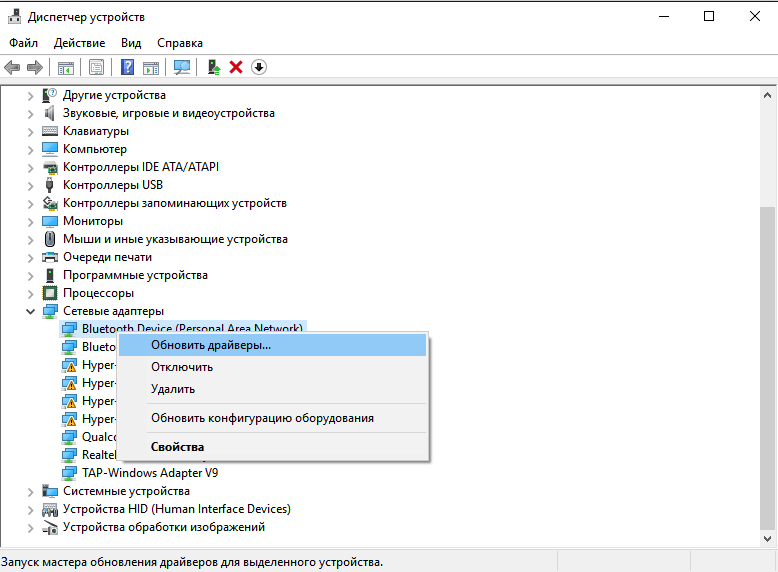Select the keyboard icon of Клавиатуры
Viewport: 778px width, 572px height.
coord(50,131)
